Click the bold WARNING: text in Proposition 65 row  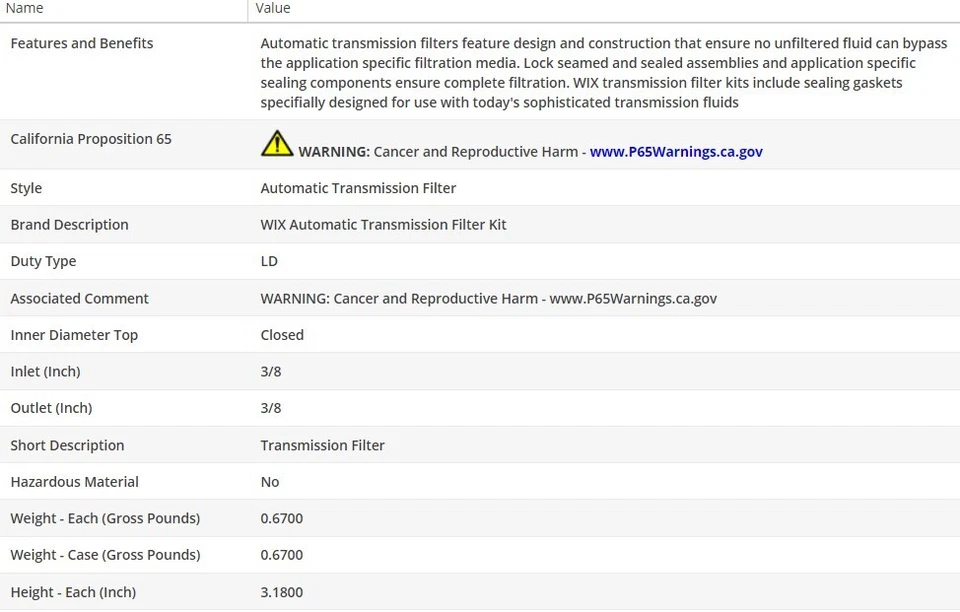click(334, 152)
